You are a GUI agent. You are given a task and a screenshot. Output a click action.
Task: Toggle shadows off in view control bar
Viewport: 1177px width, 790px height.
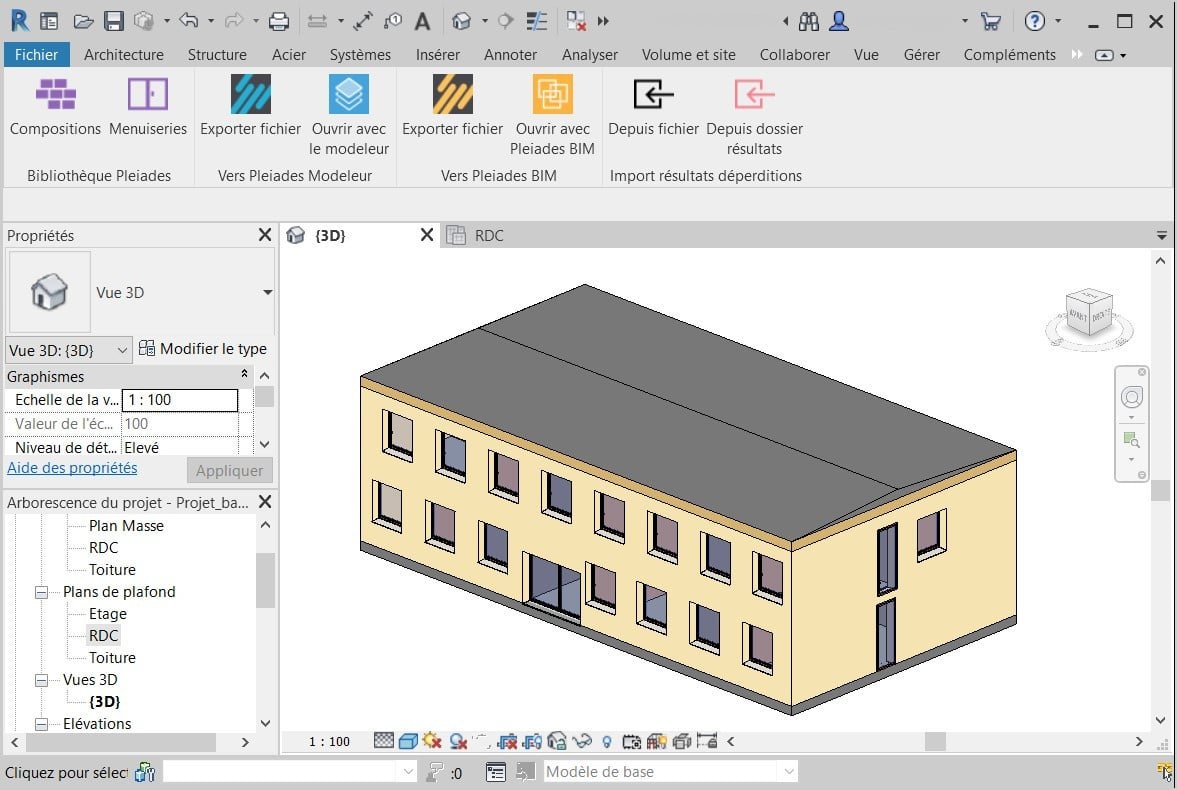pos(459,741)
